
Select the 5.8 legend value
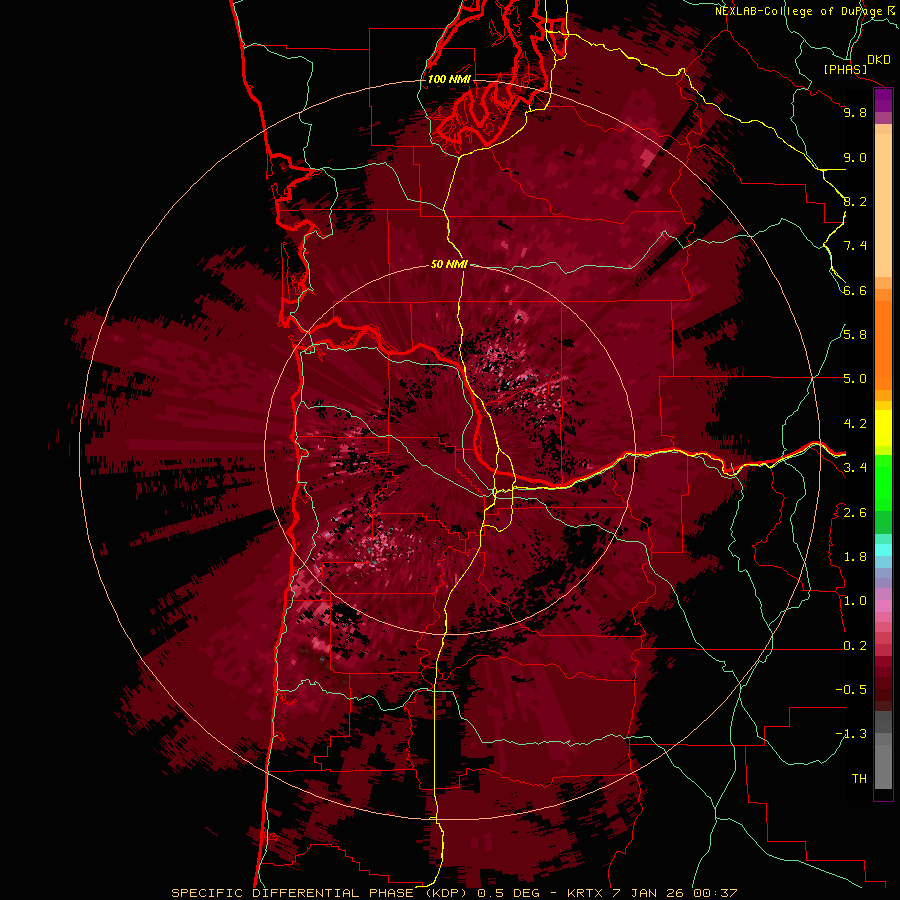[x=855, y=335]
